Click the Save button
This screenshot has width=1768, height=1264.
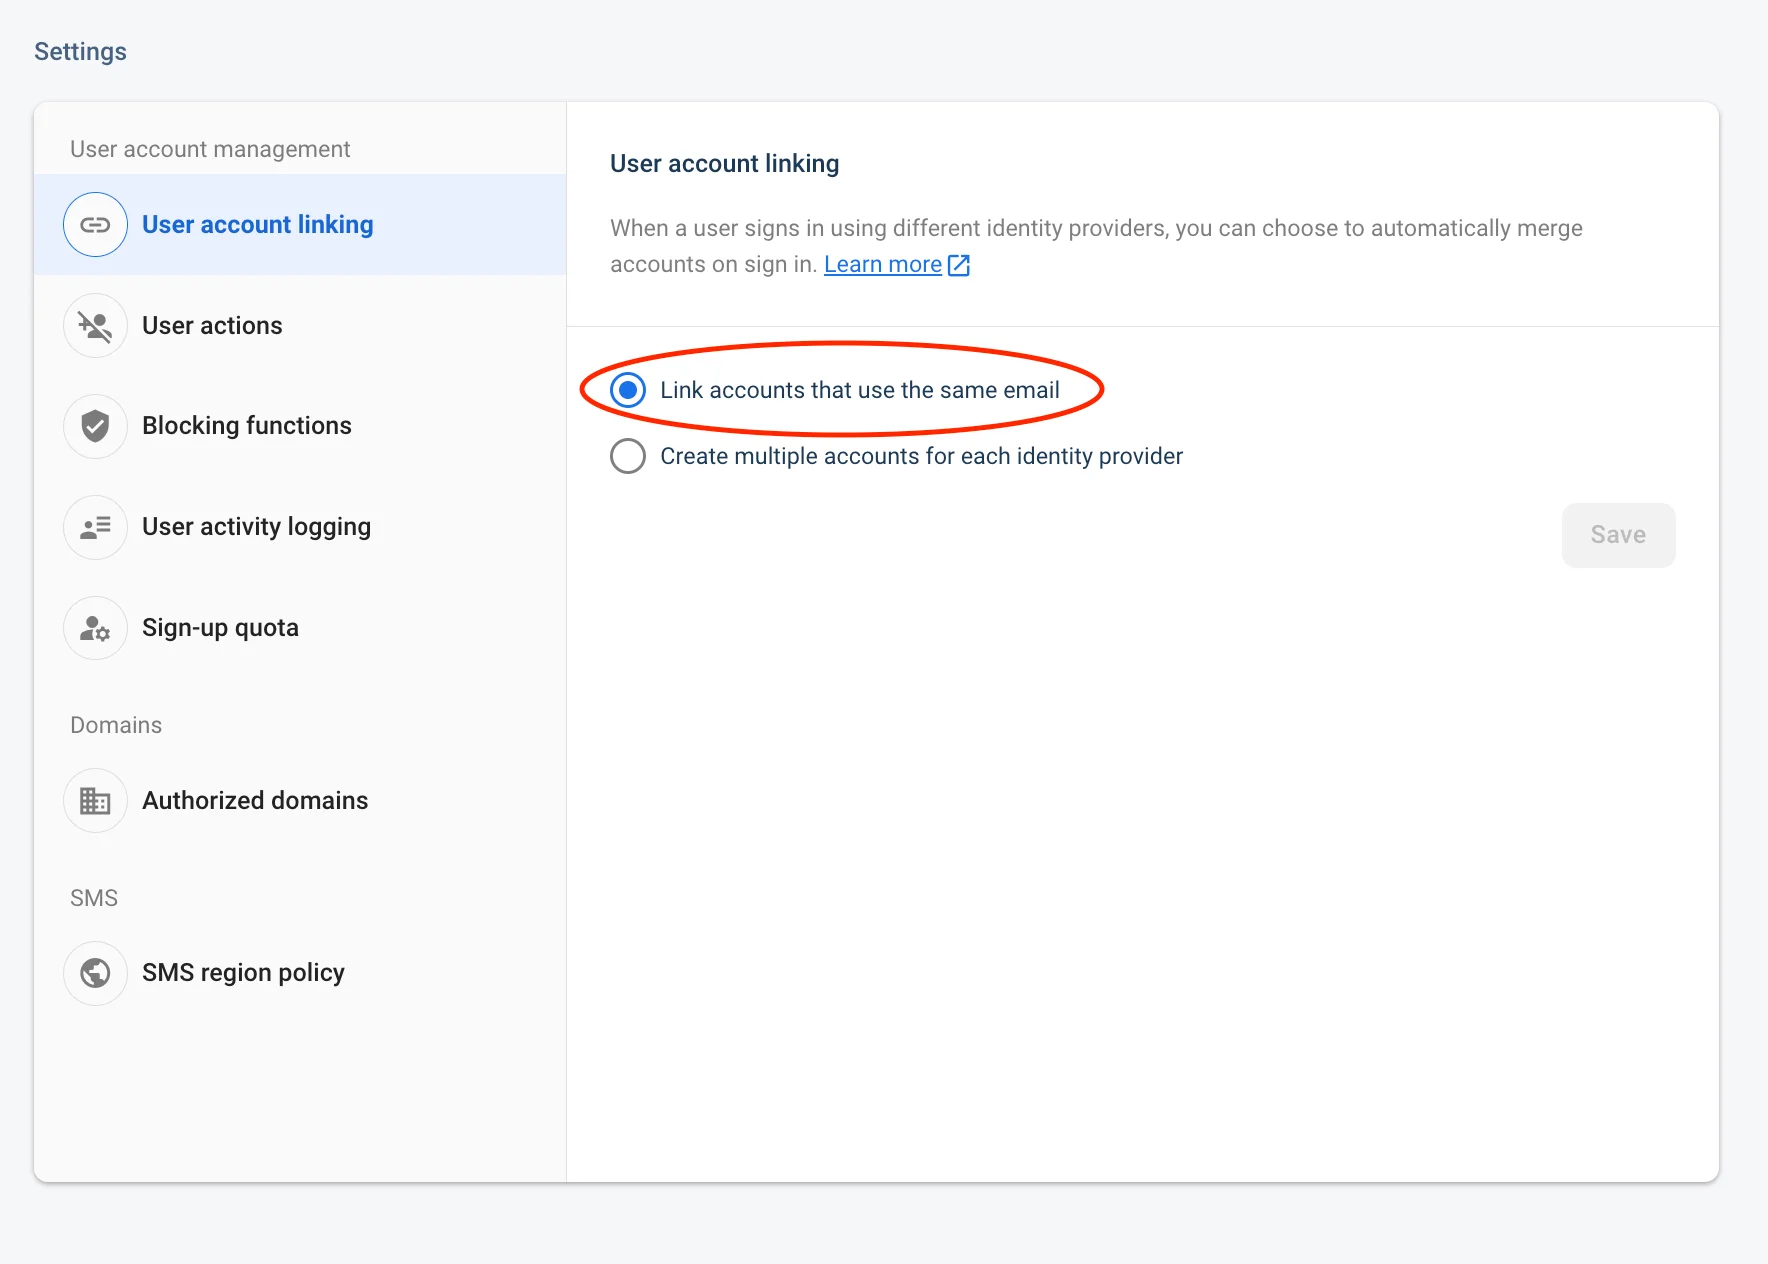(1617, 535)
